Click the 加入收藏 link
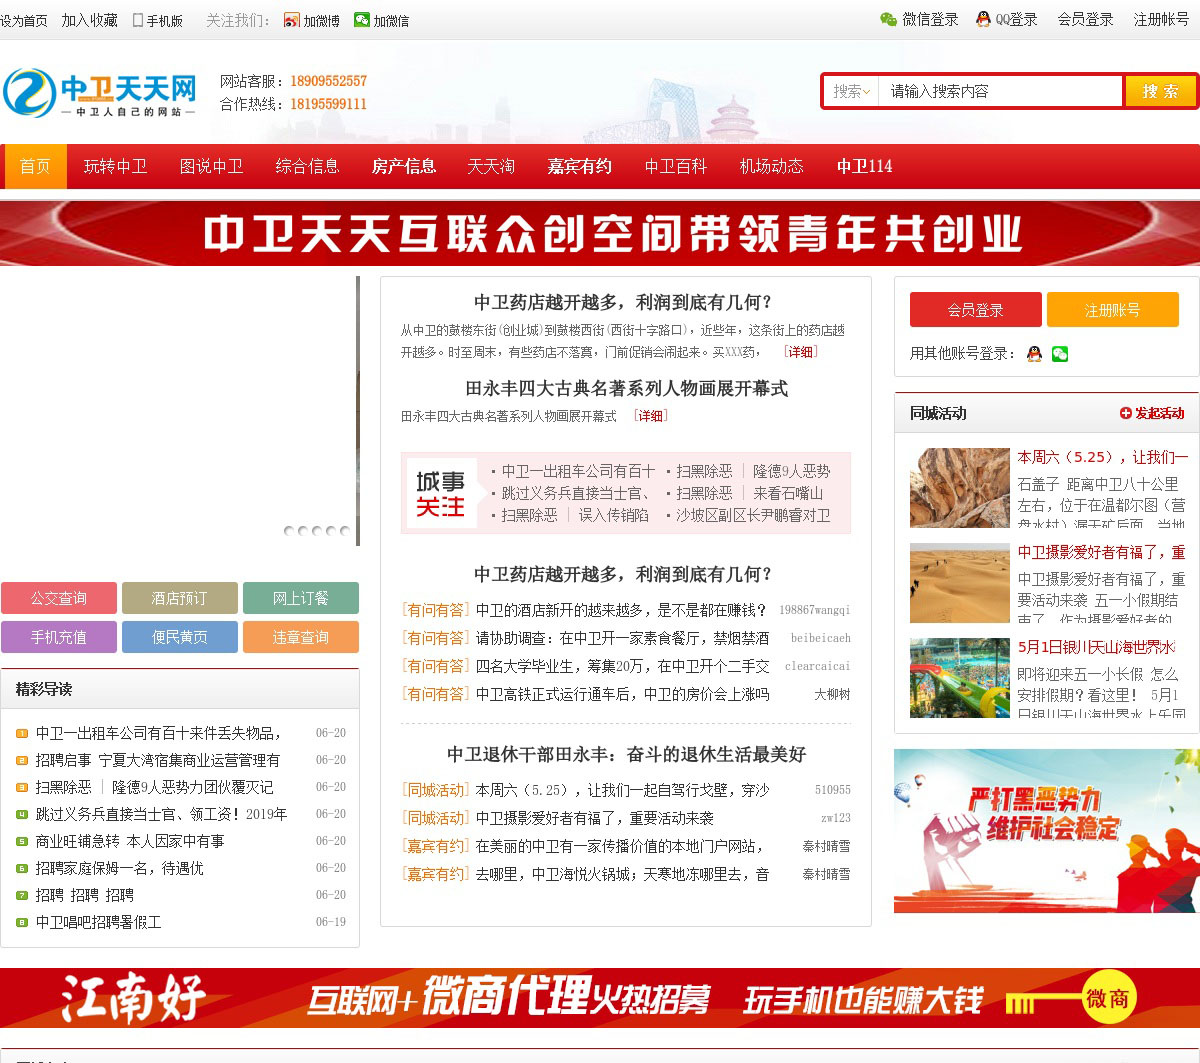The height and width of the screenshot is (1063, 1200). tap(90, 20)
